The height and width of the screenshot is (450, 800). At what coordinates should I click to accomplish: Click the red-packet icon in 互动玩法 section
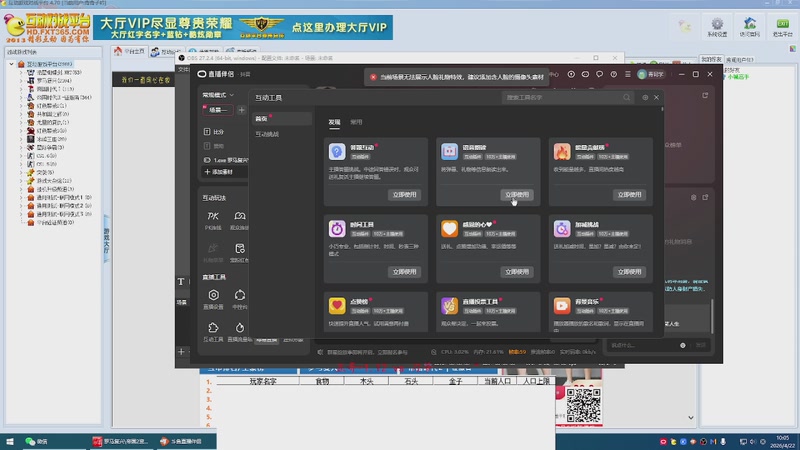click(x=240, y=248)
